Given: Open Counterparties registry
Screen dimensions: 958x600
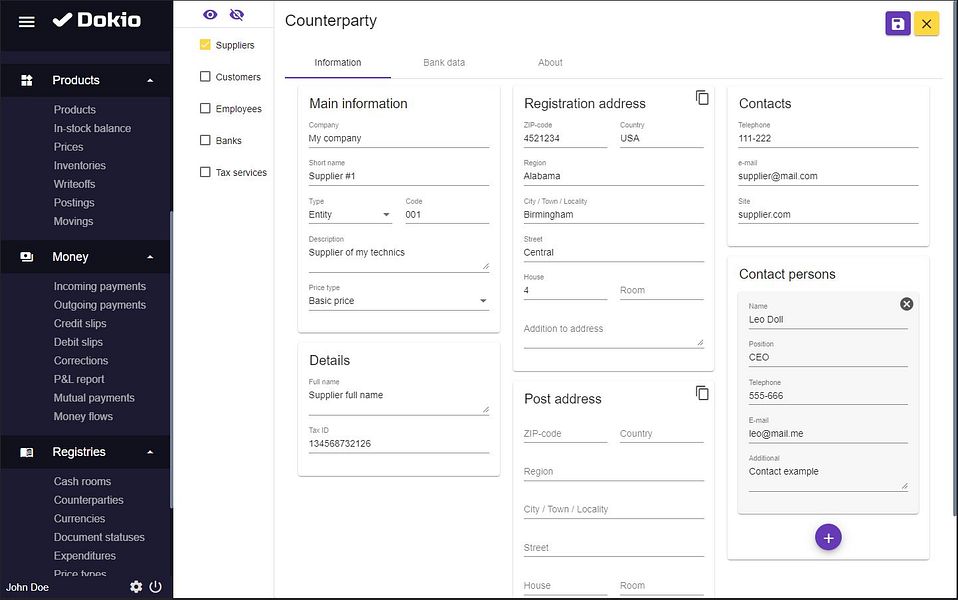Looking at the screenshot, I should (x=89, y=500).
